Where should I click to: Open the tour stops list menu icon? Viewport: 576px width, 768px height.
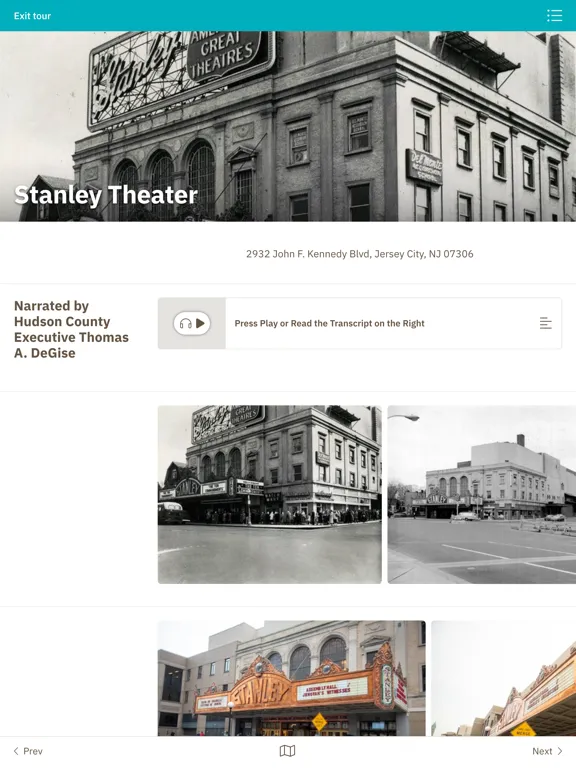pos(554,16)
